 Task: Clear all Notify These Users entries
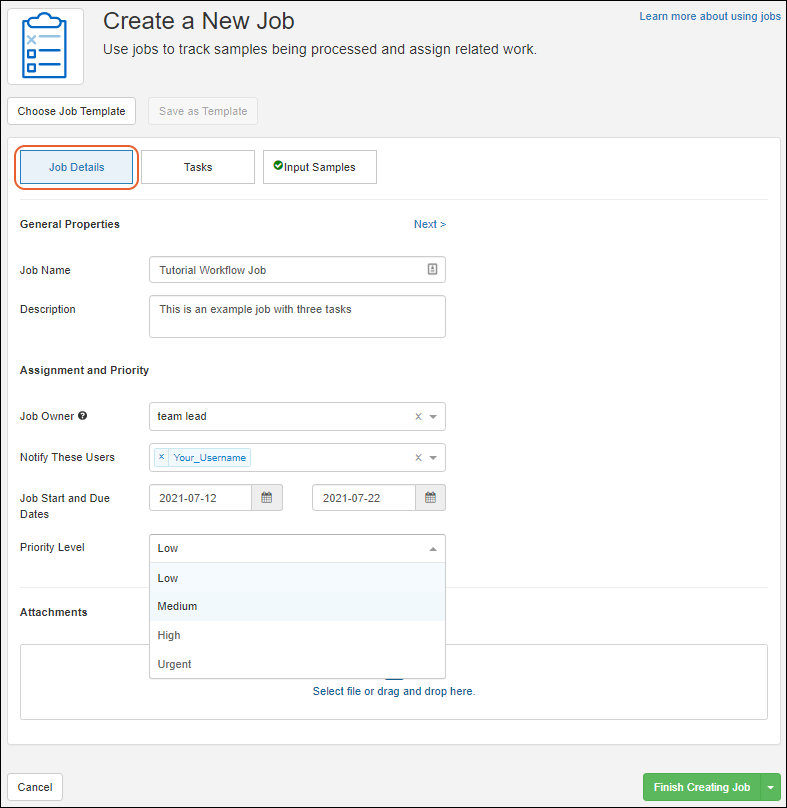[x=418, y=458]
